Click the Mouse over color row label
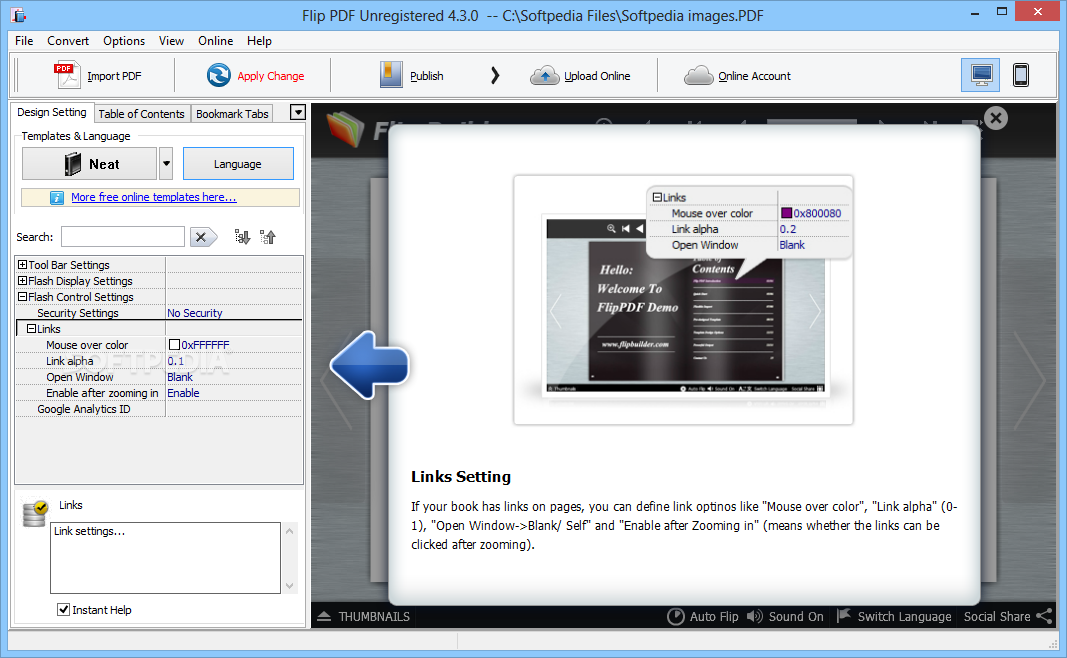1067x658 pixels. pos(87,345)
